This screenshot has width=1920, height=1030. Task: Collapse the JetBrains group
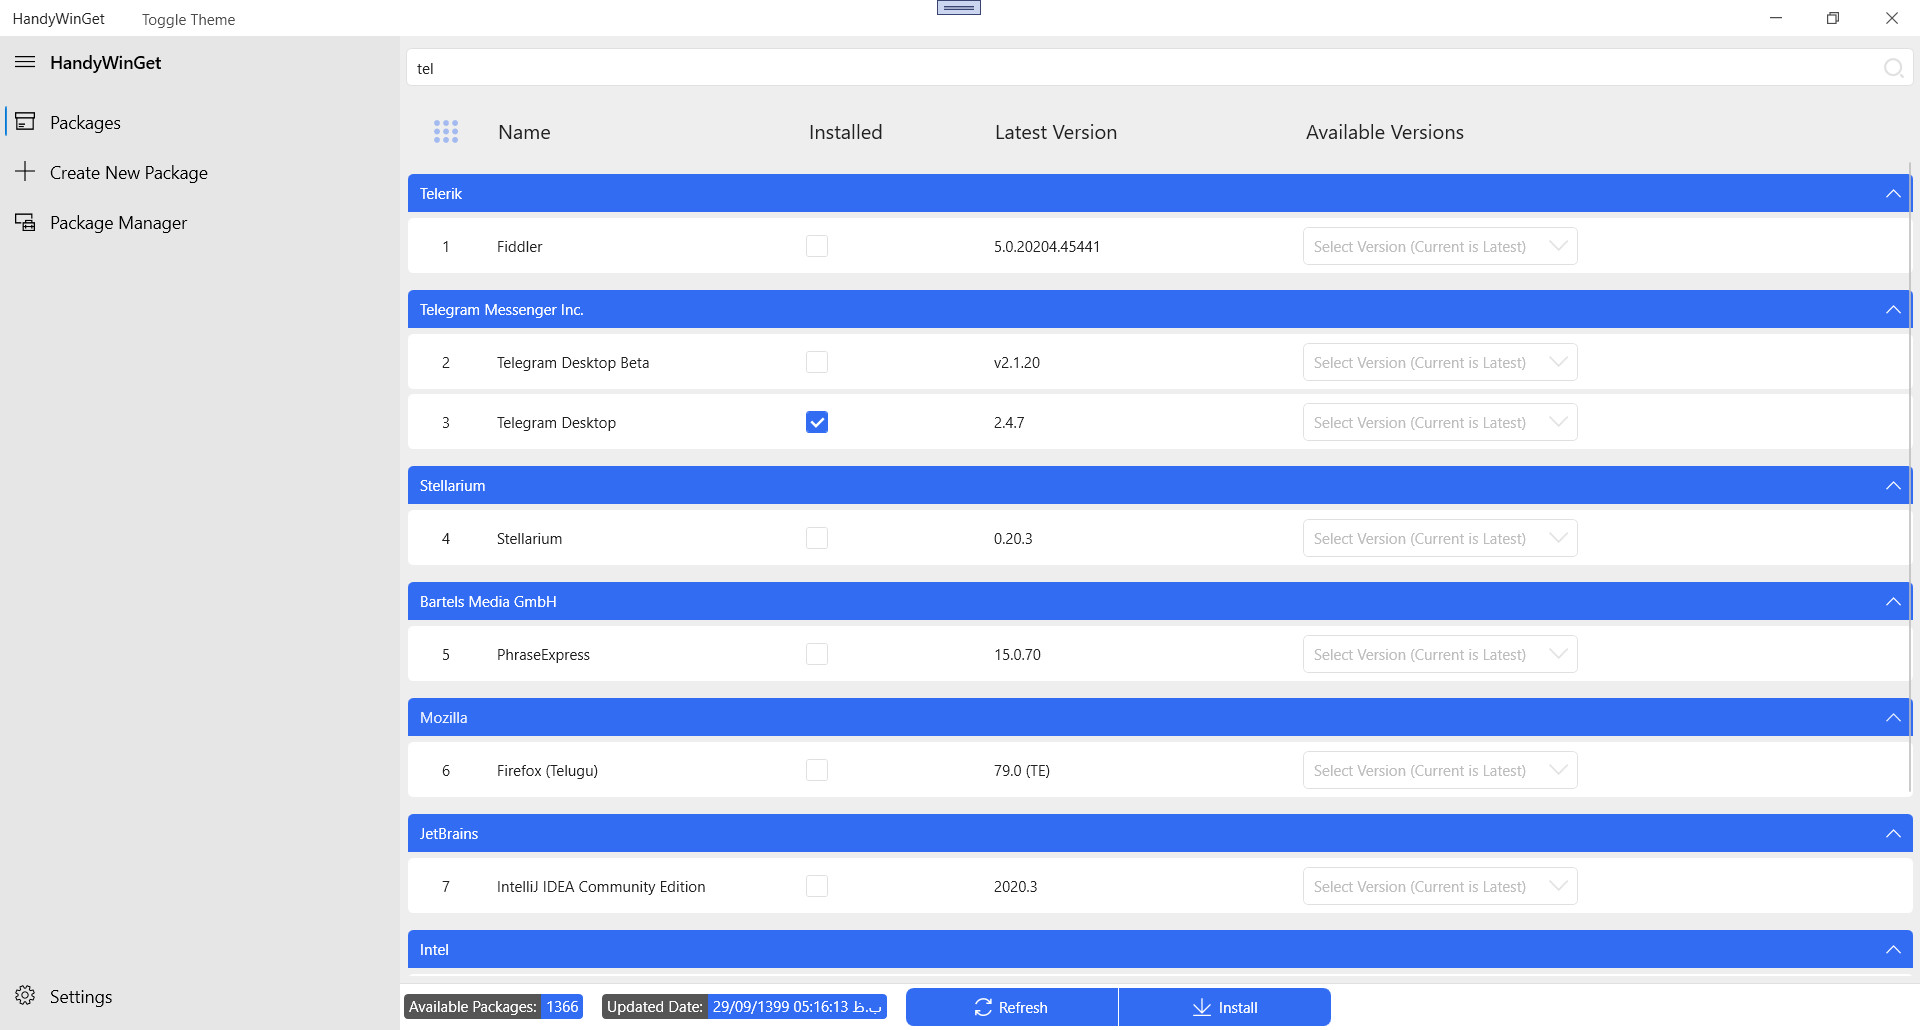pyautogui.click(x=1893, y=833)
